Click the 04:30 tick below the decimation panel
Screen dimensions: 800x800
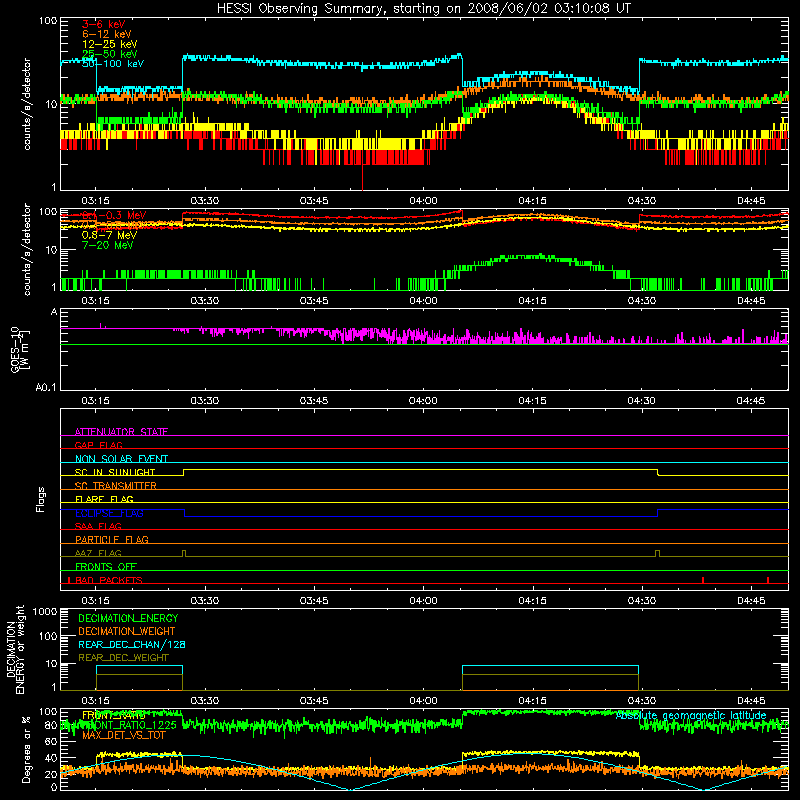[x=641, y=701]
